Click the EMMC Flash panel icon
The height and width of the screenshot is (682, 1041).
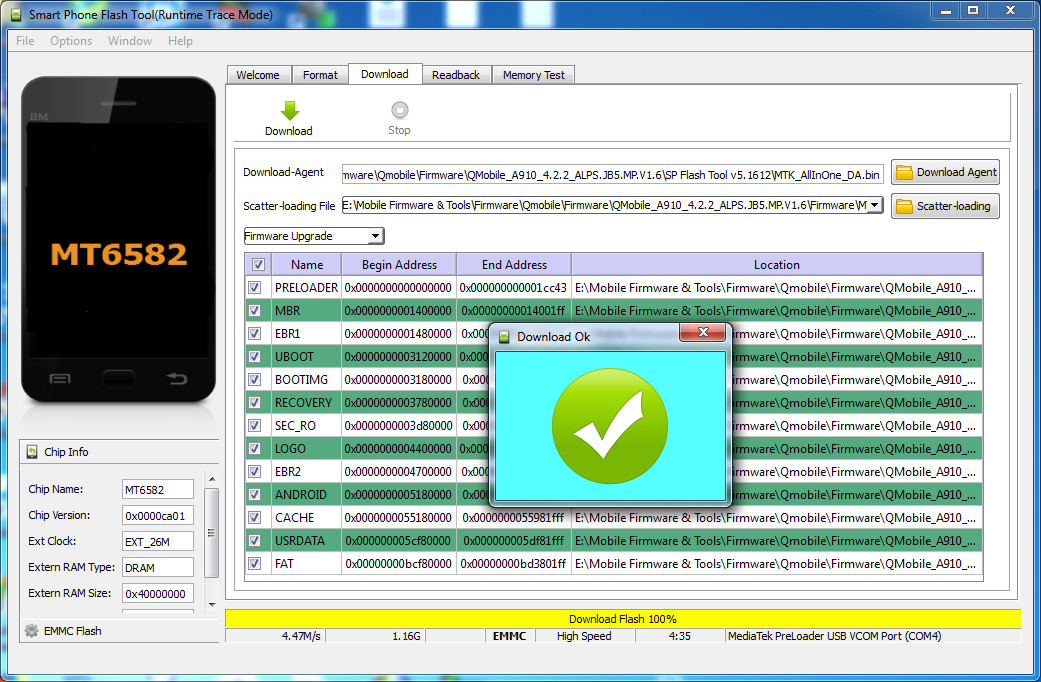[x=29, y=631]
